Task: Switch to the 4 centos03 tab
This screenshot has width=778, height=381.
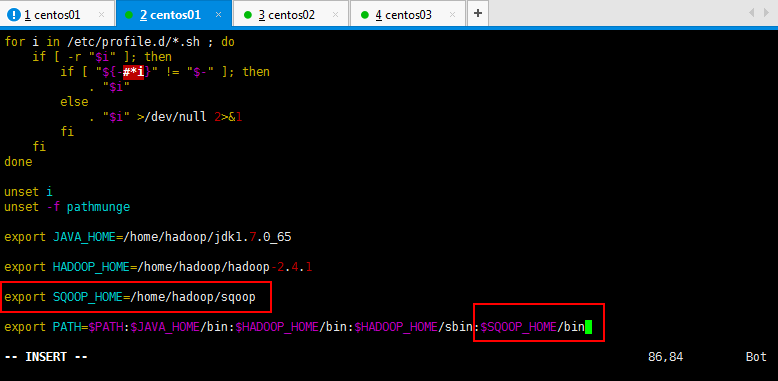Action: (x=408, y=13)
